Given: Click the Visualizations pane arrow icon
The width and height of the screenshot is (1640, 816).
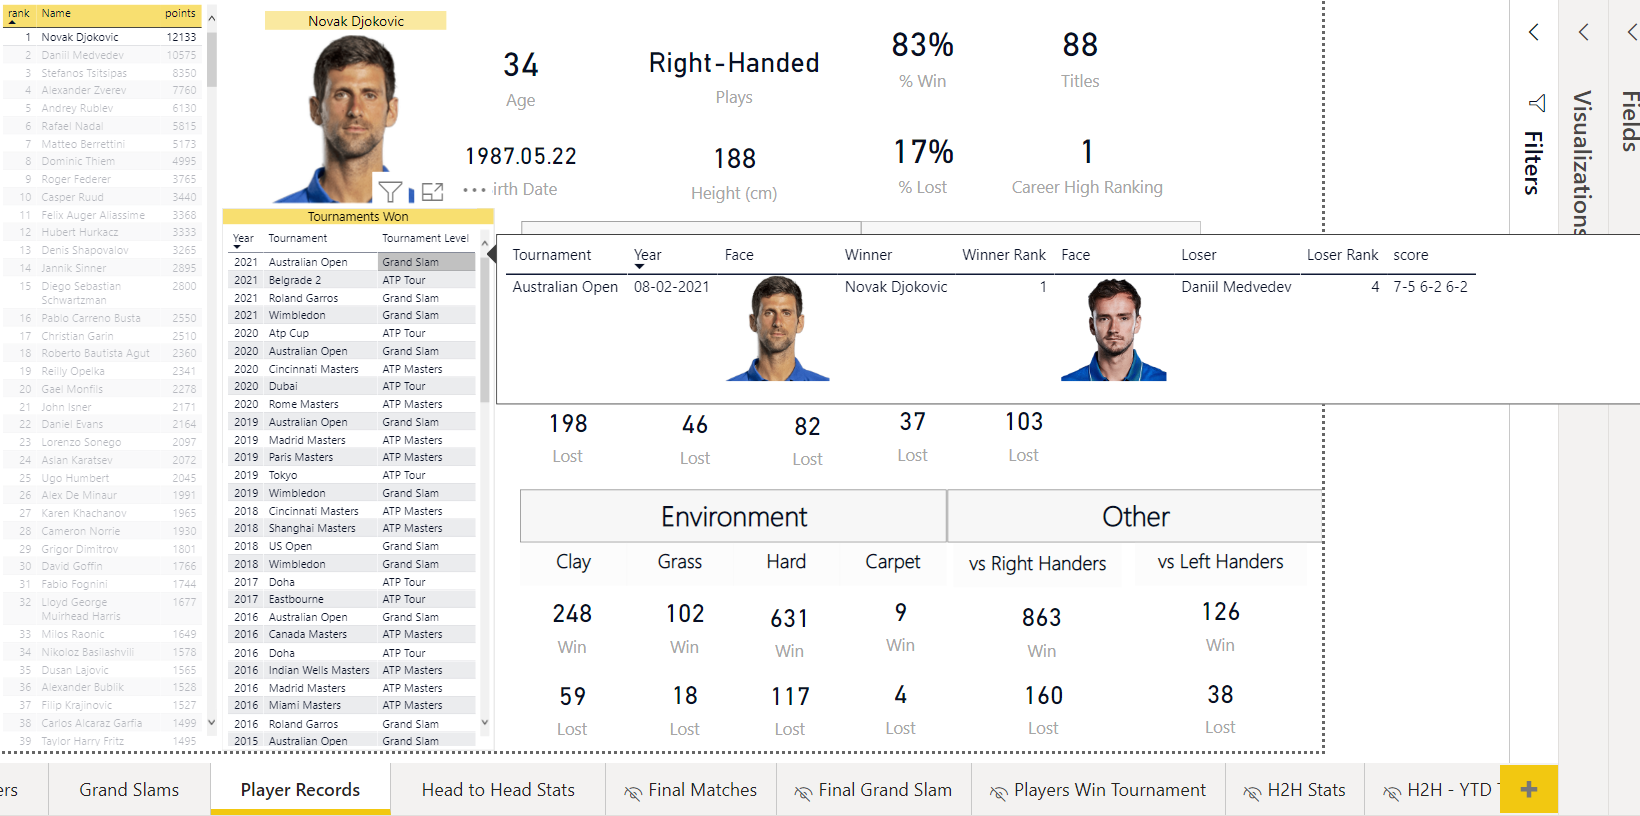Looking at the screenshot, I should 1583,32.
